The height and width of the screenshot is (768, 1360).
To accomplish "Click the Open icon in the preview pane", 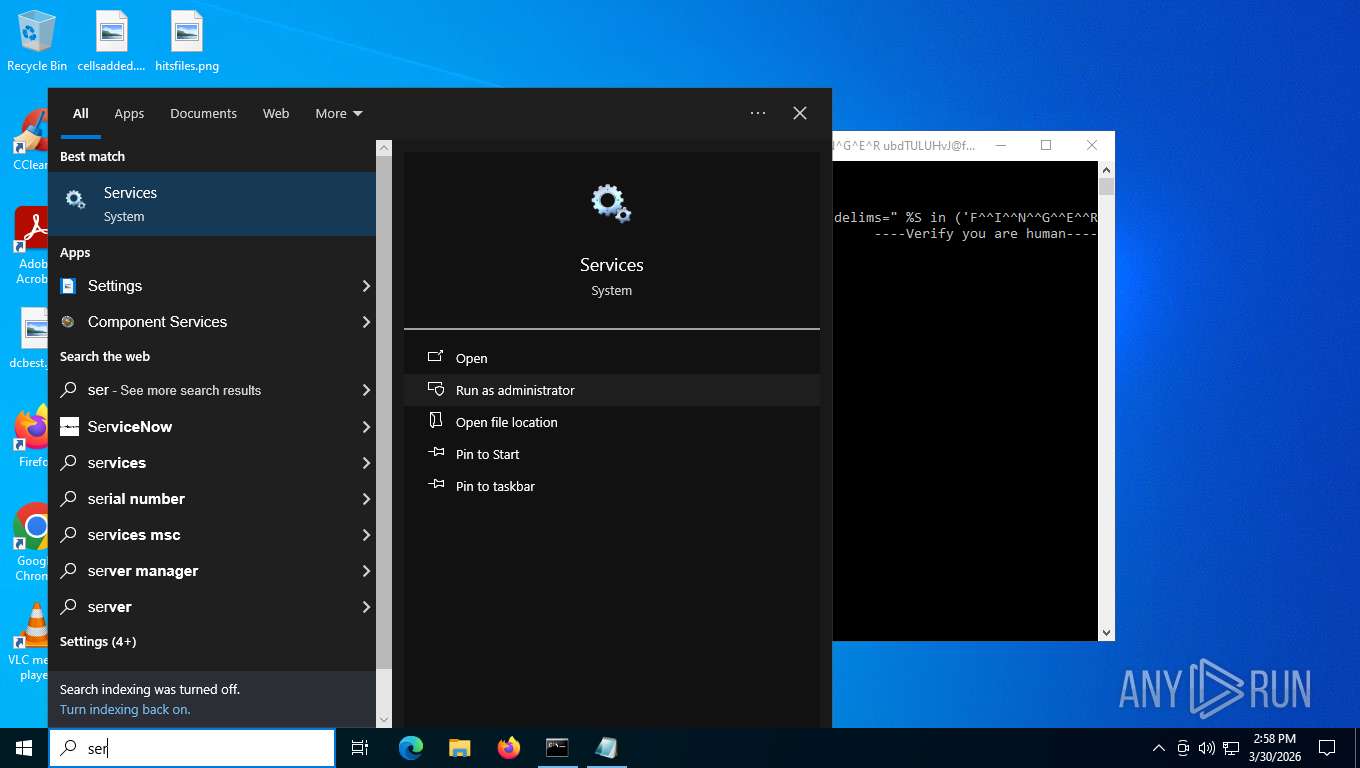I will click(435, 357).
